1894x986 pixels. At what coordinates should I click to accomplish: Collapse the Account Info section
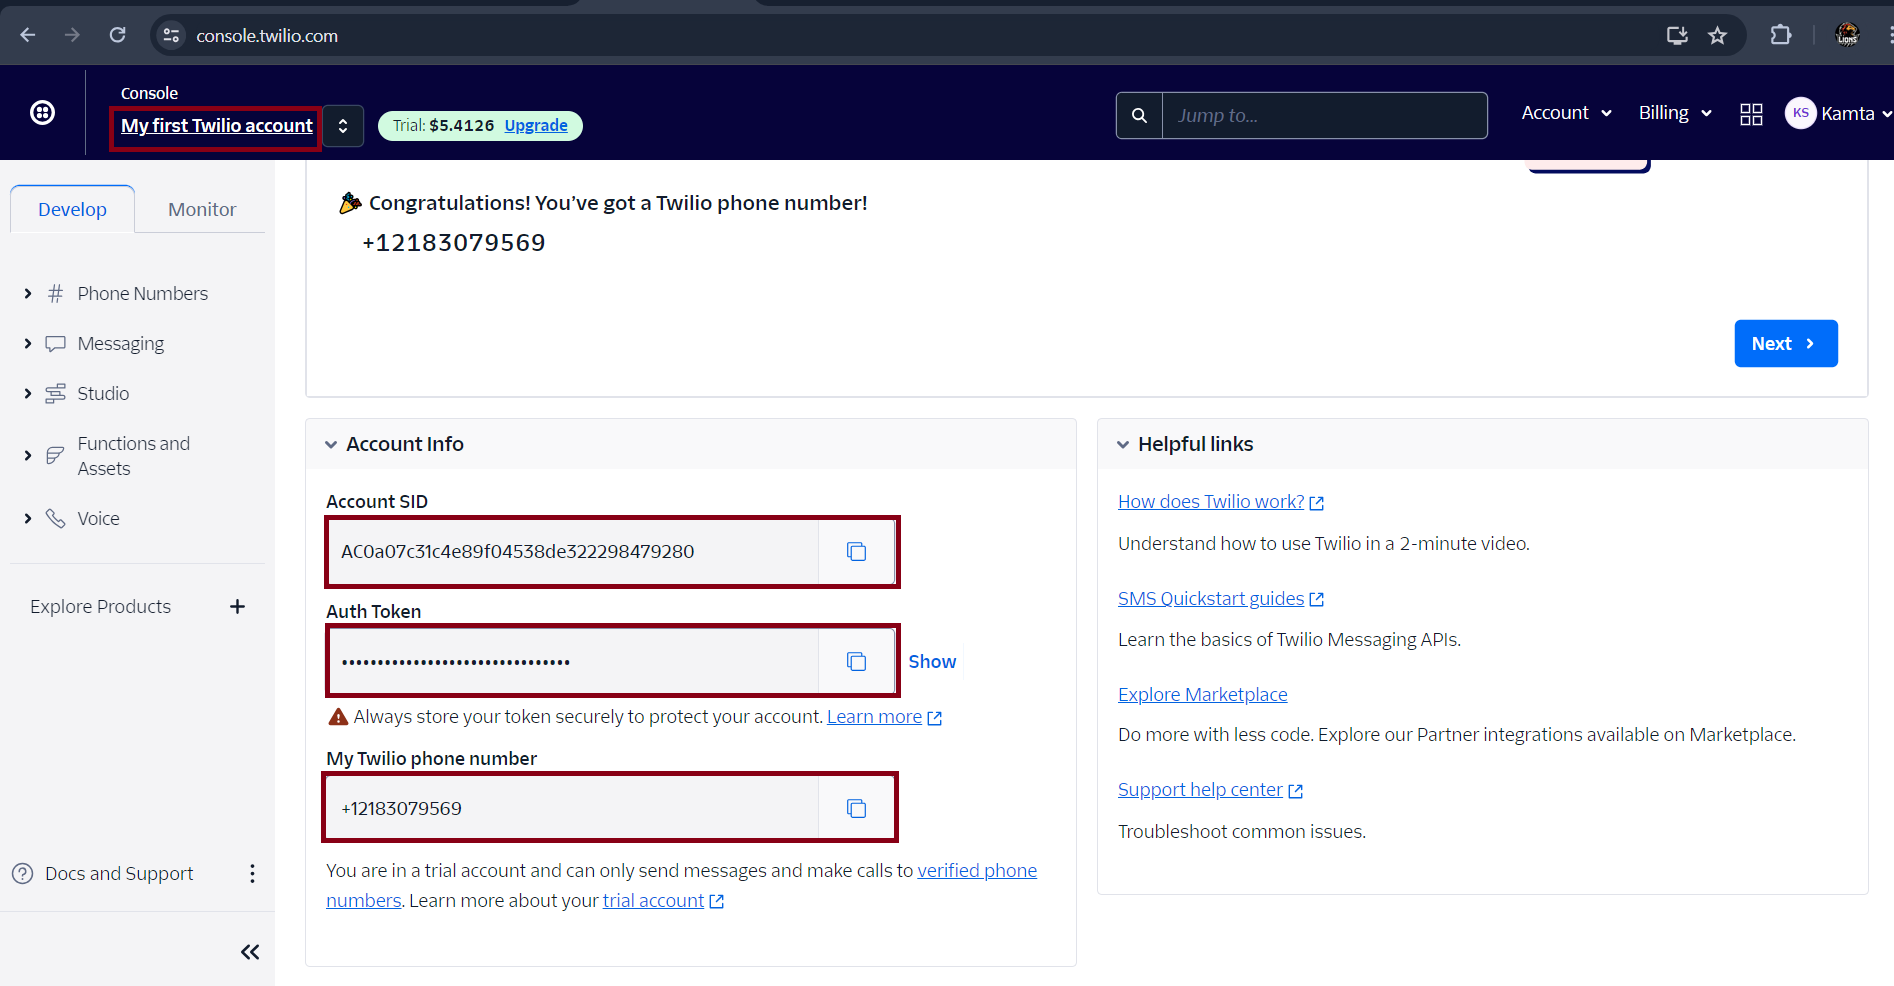(331, 445)
